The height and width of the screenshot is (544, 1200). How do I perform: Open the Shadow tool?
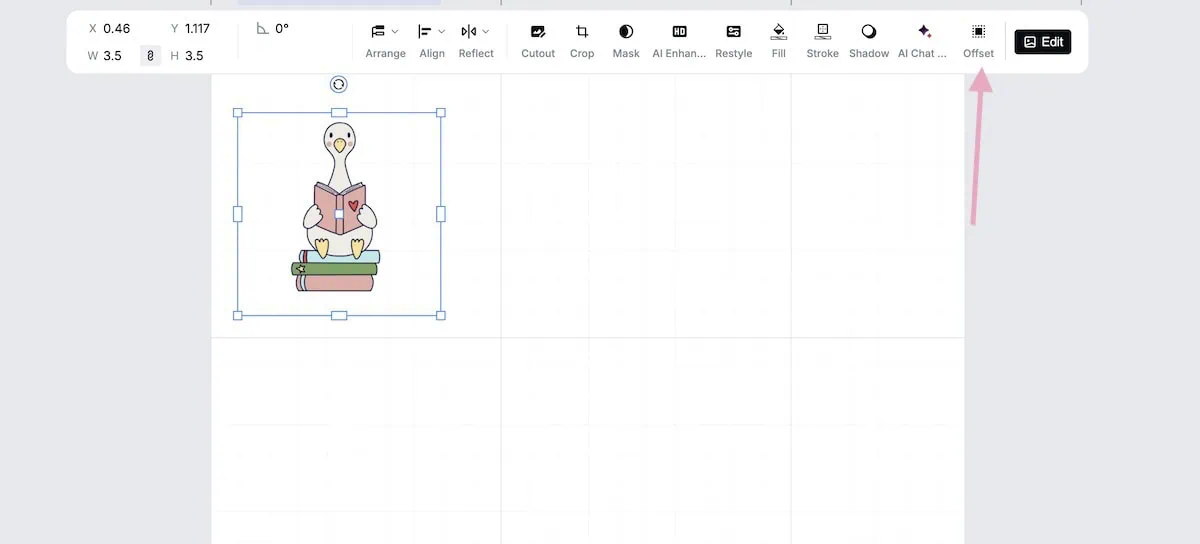click(869, 41)
